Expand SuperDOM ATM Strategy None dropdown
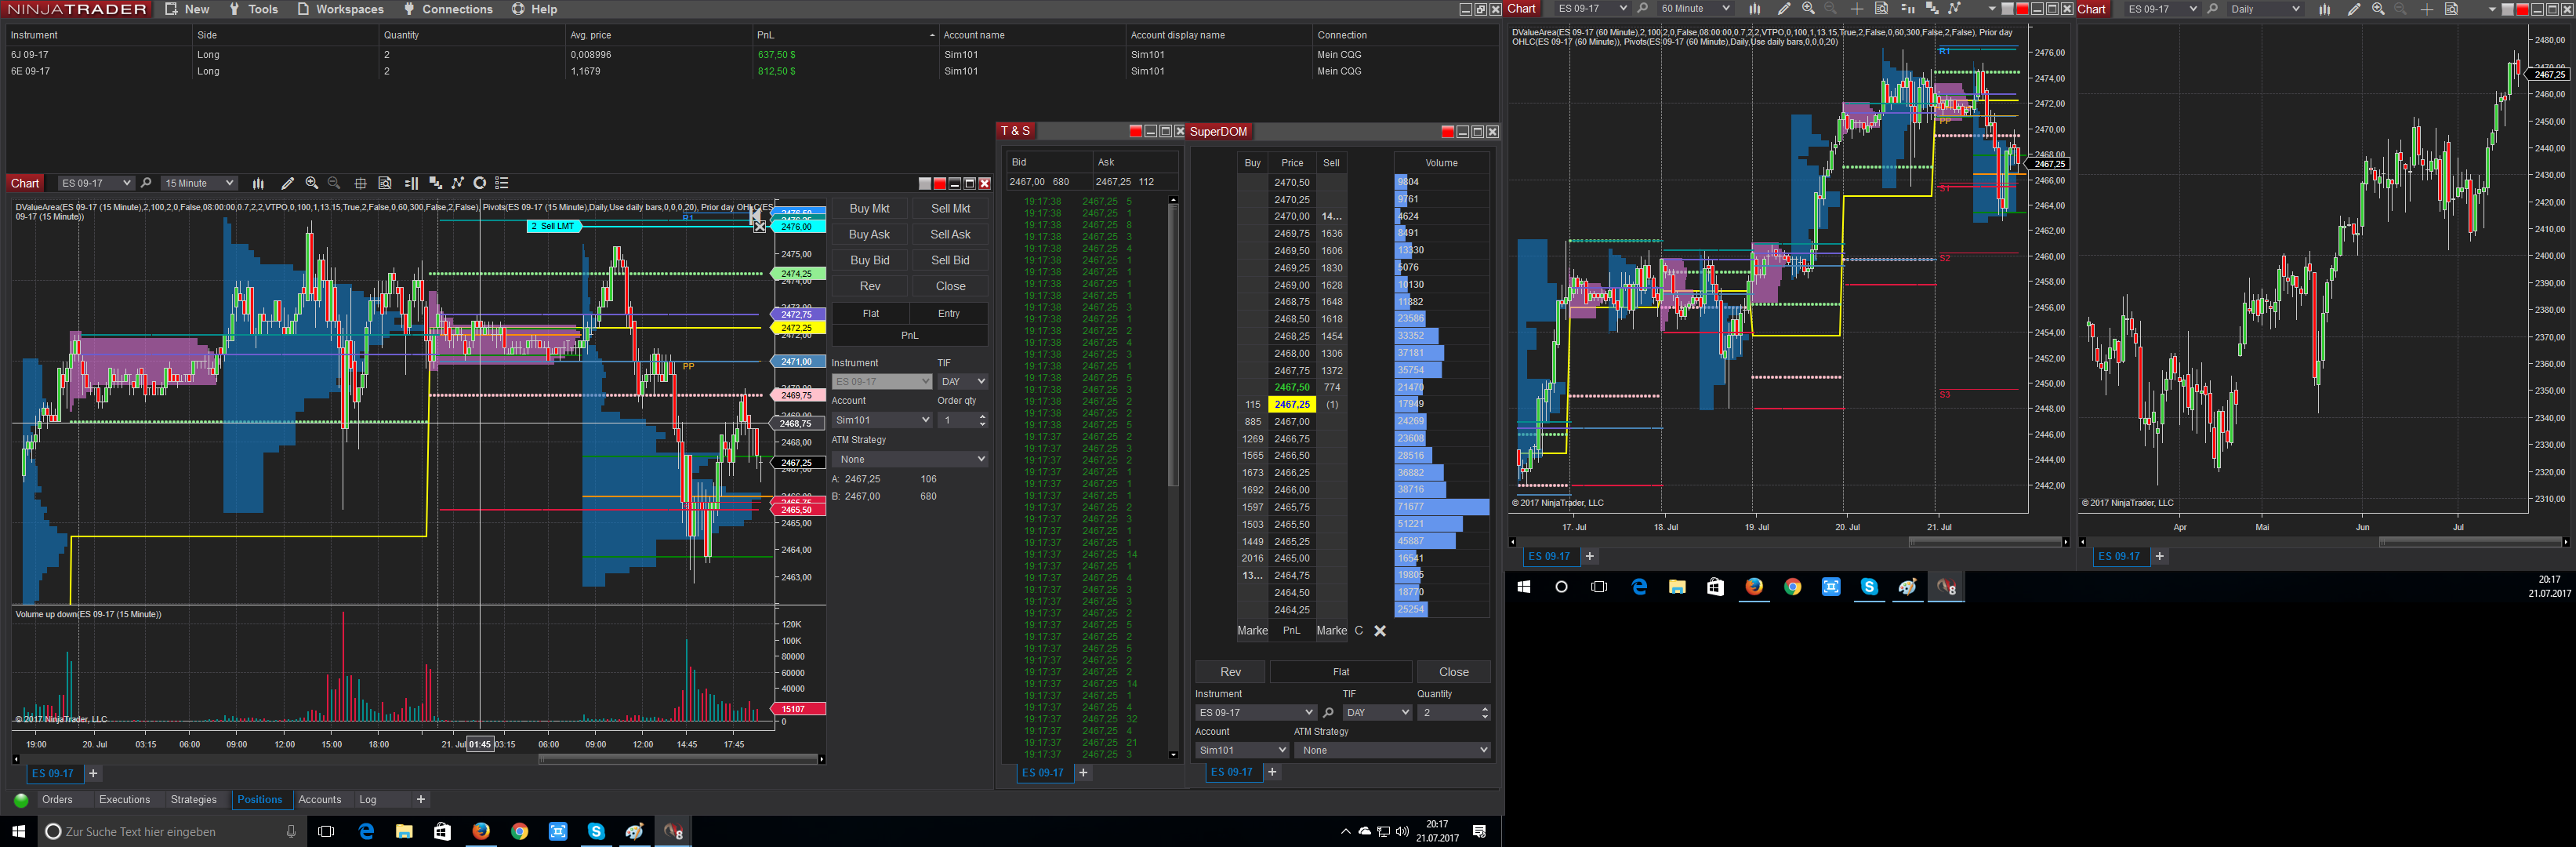The image size is (2576, 847). pos(1392,750)
